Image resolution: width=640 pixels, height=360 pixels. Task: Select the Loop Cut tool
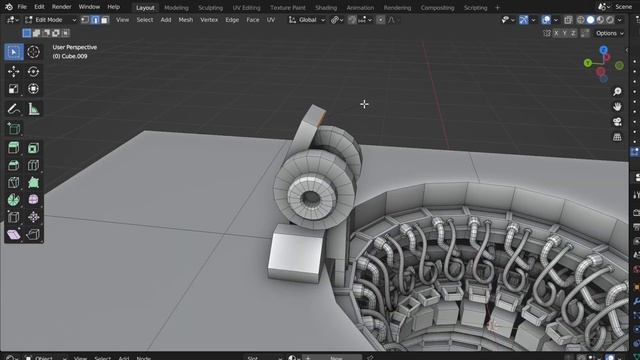click(x=33, y=165)
